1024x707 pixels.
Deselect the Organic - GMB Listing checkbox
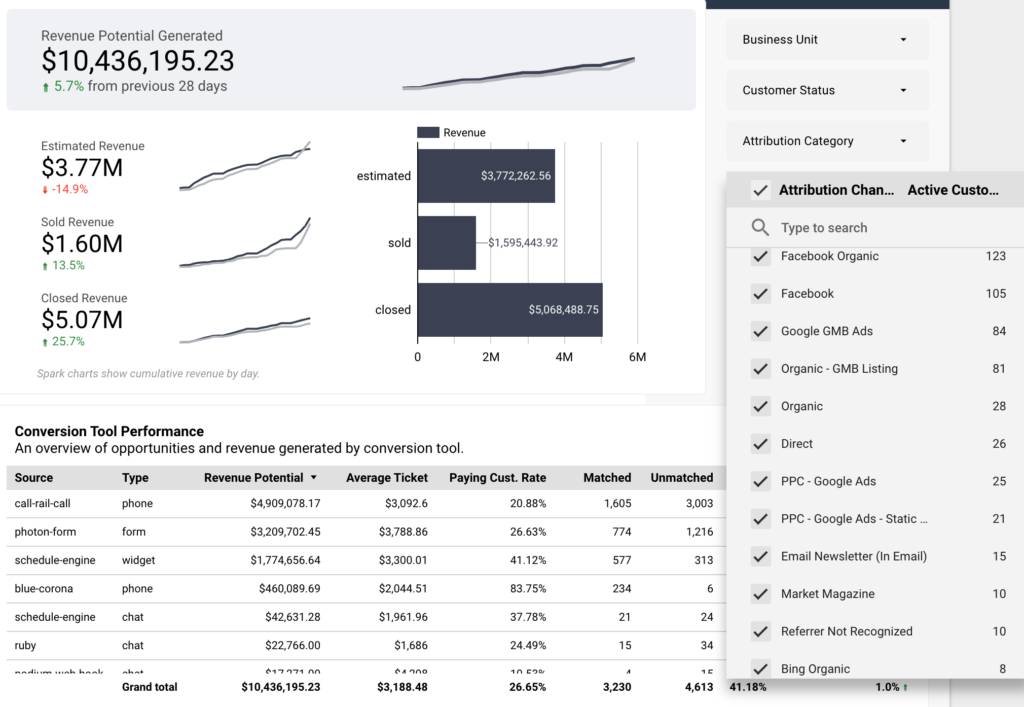click(x=760, y=369)
